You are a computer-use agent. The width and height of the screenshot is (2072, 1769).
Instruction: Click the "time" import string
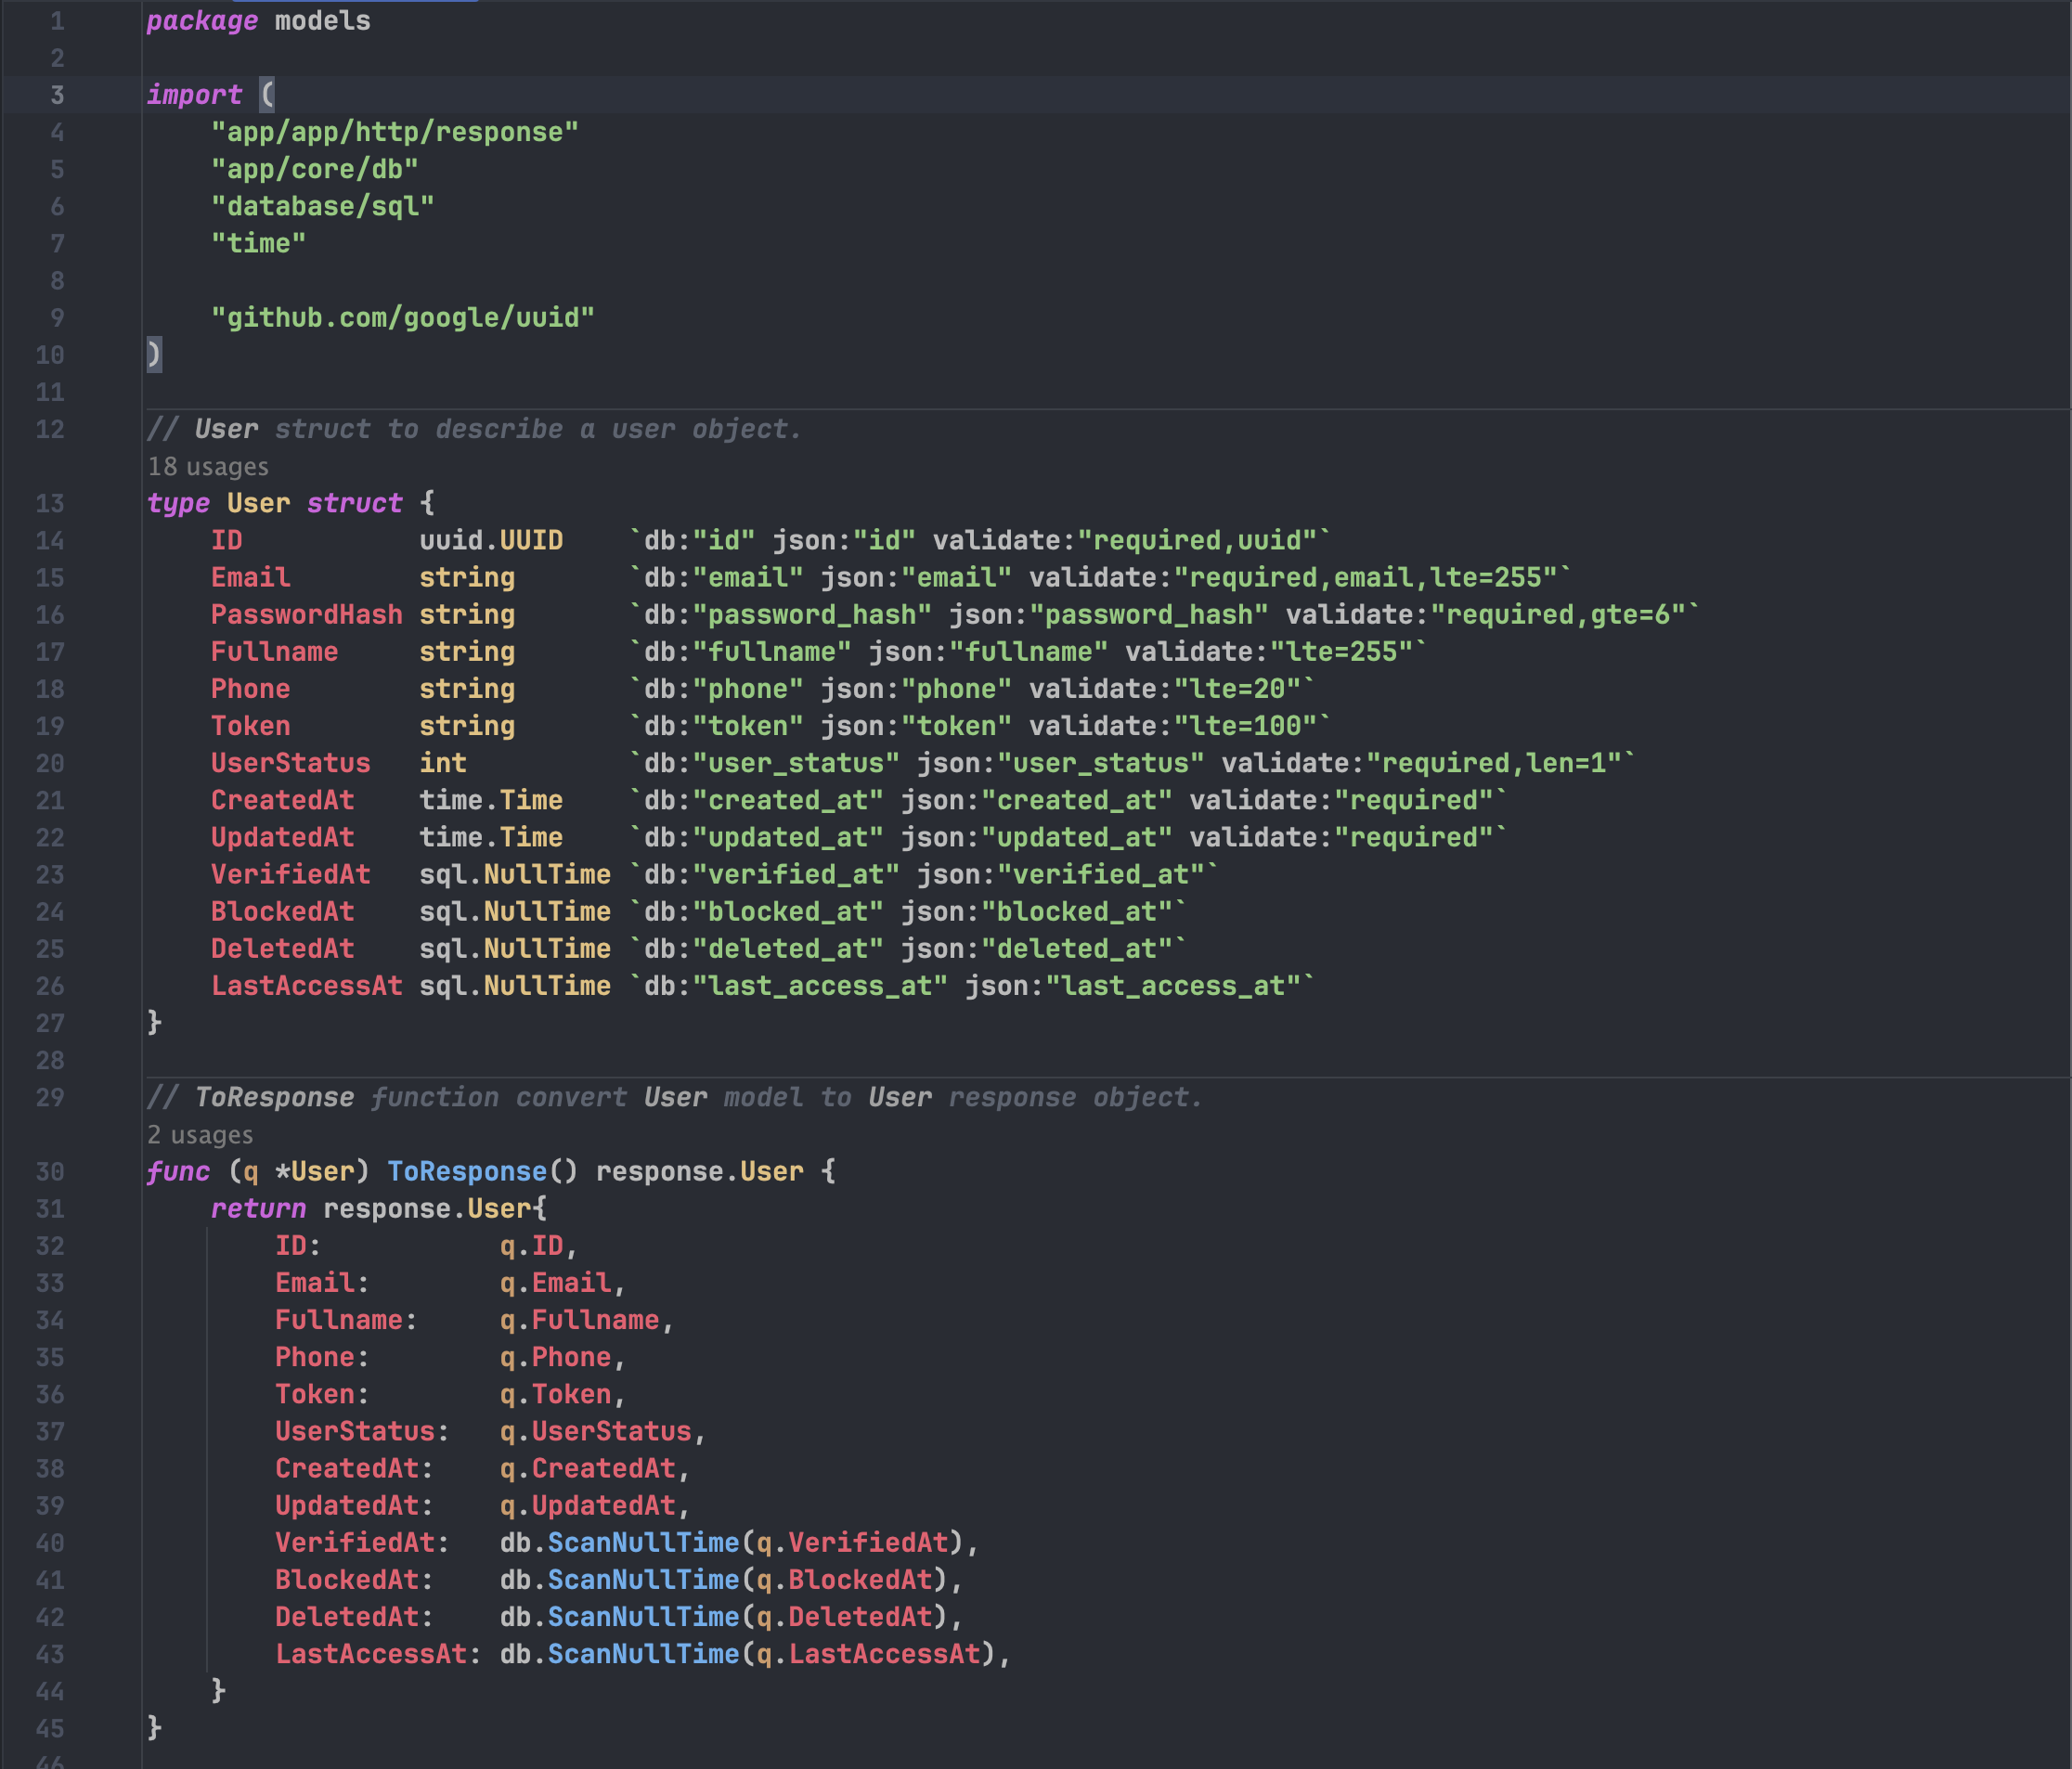click(259, 243)
